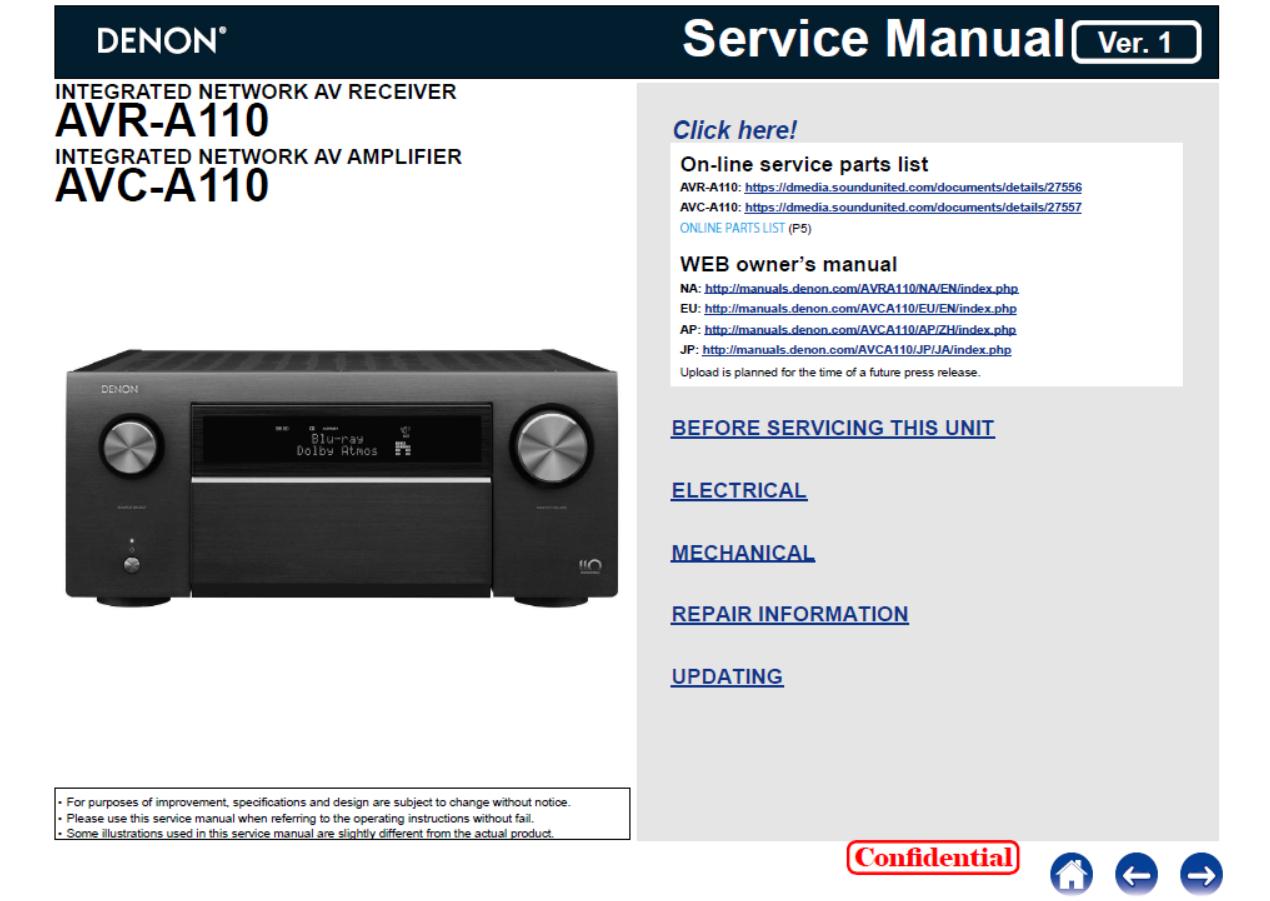Screen dimensions: 1270x901
Task: Select the AVC-A110 model title
Action: pos(161,185)
